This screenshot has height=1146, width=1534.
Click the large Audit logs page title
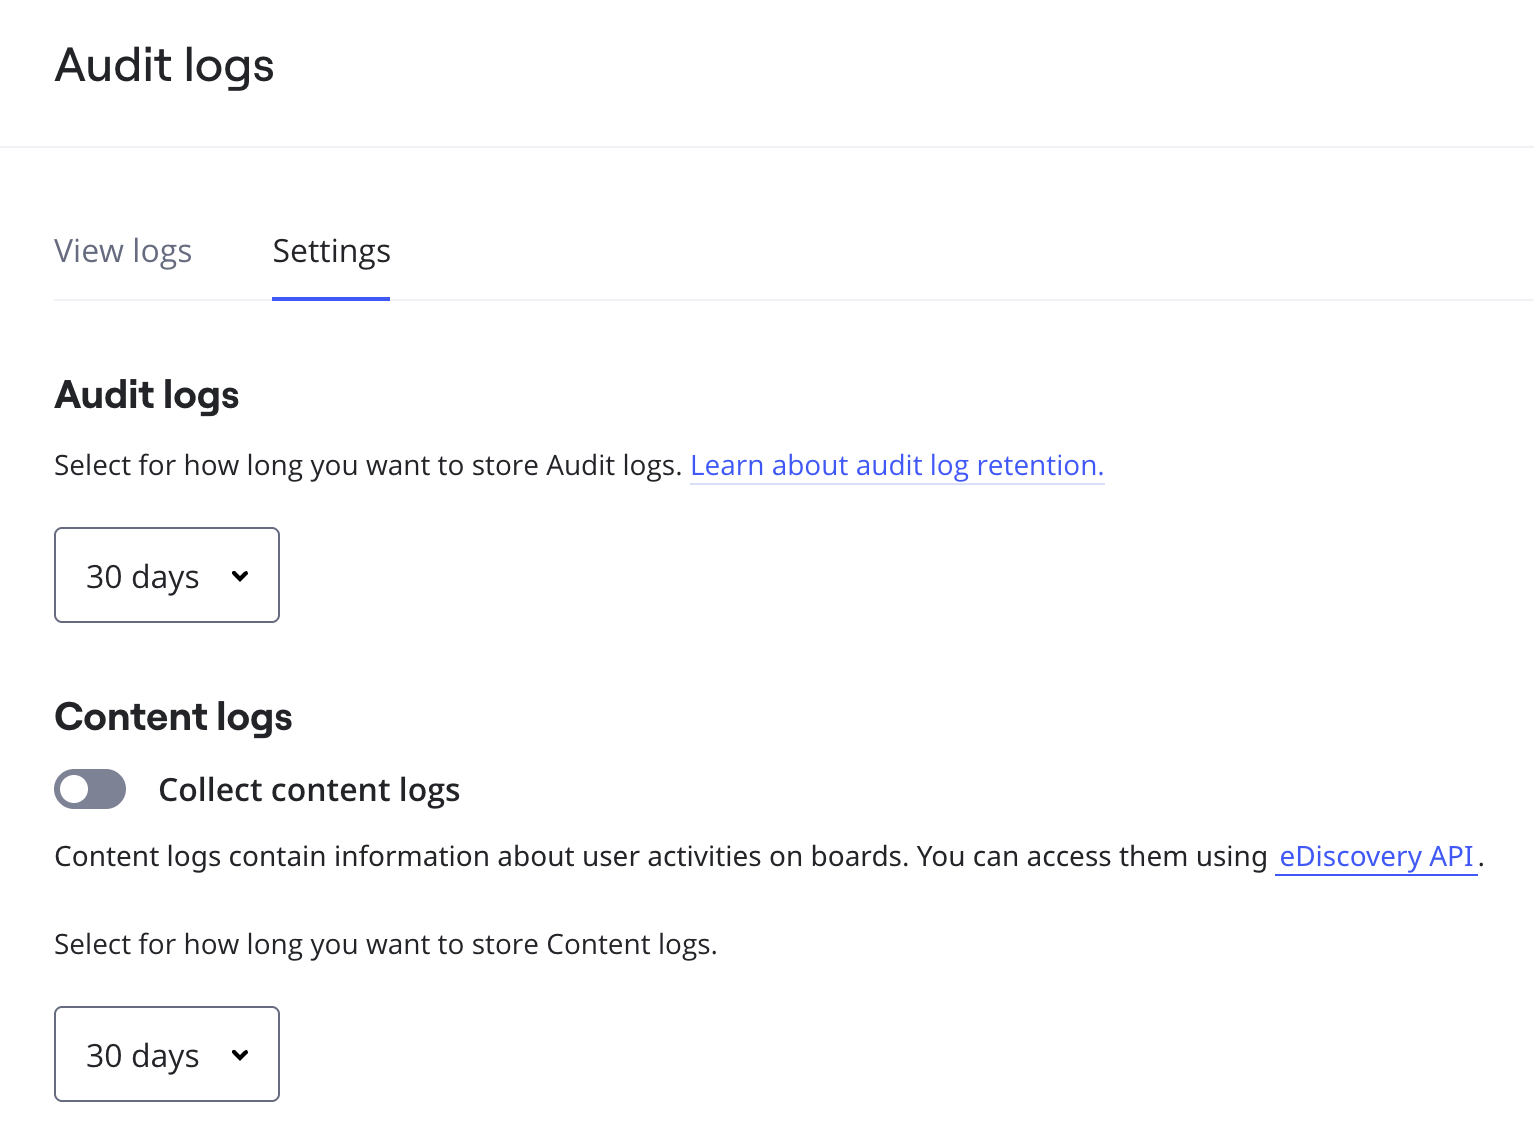pyautogui.click(x=164, y=66)
